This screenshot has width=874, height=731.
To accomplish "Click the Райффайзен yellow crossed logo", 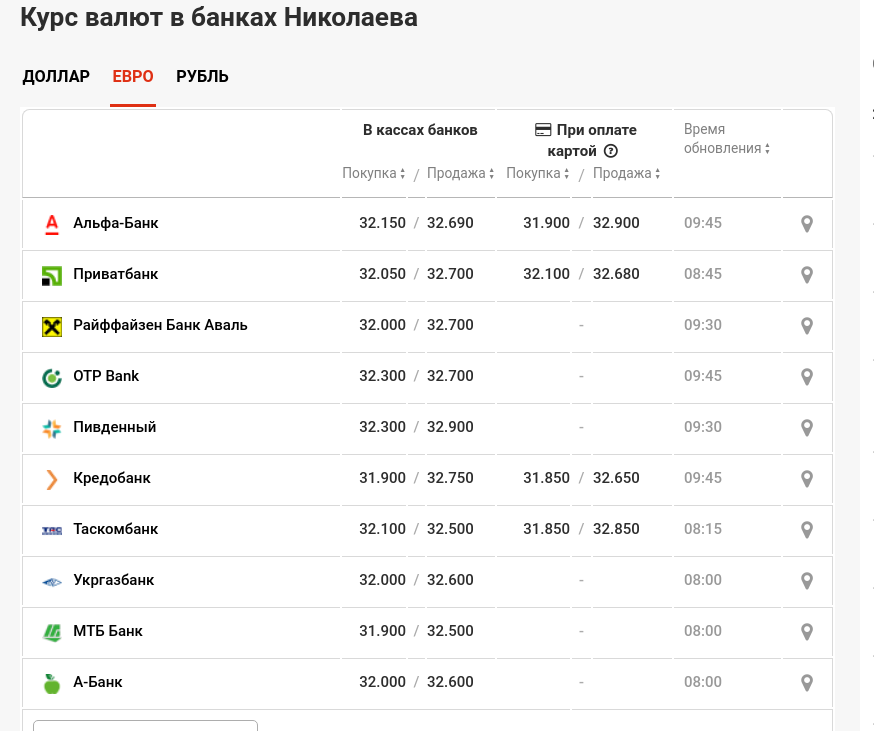I will point(52,327).
